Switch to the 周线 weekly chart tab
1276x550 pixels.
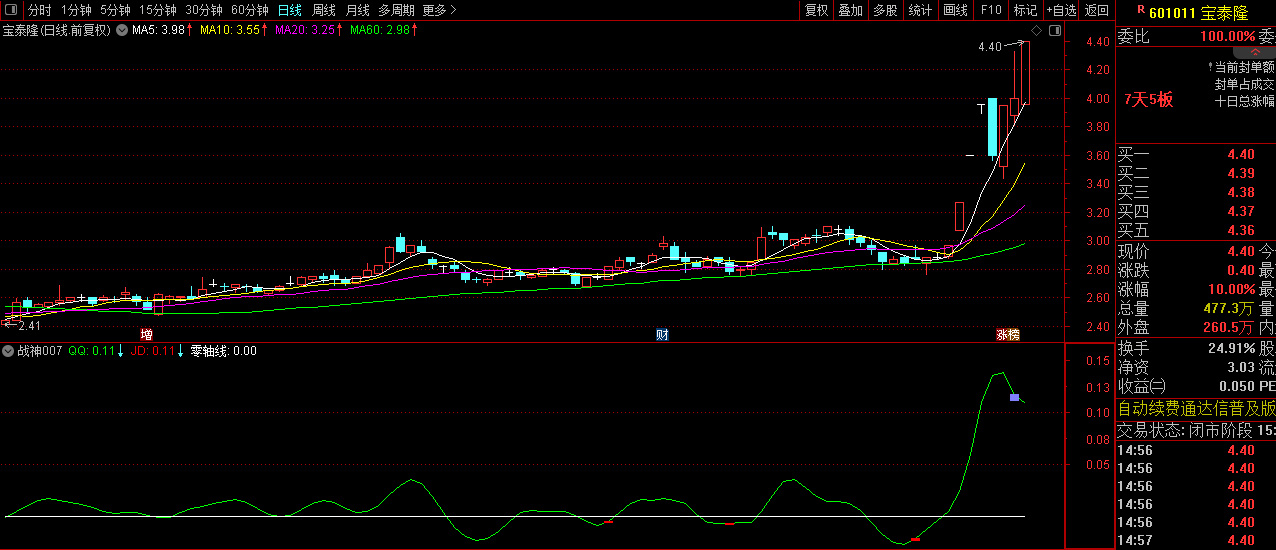click(324, 10)
